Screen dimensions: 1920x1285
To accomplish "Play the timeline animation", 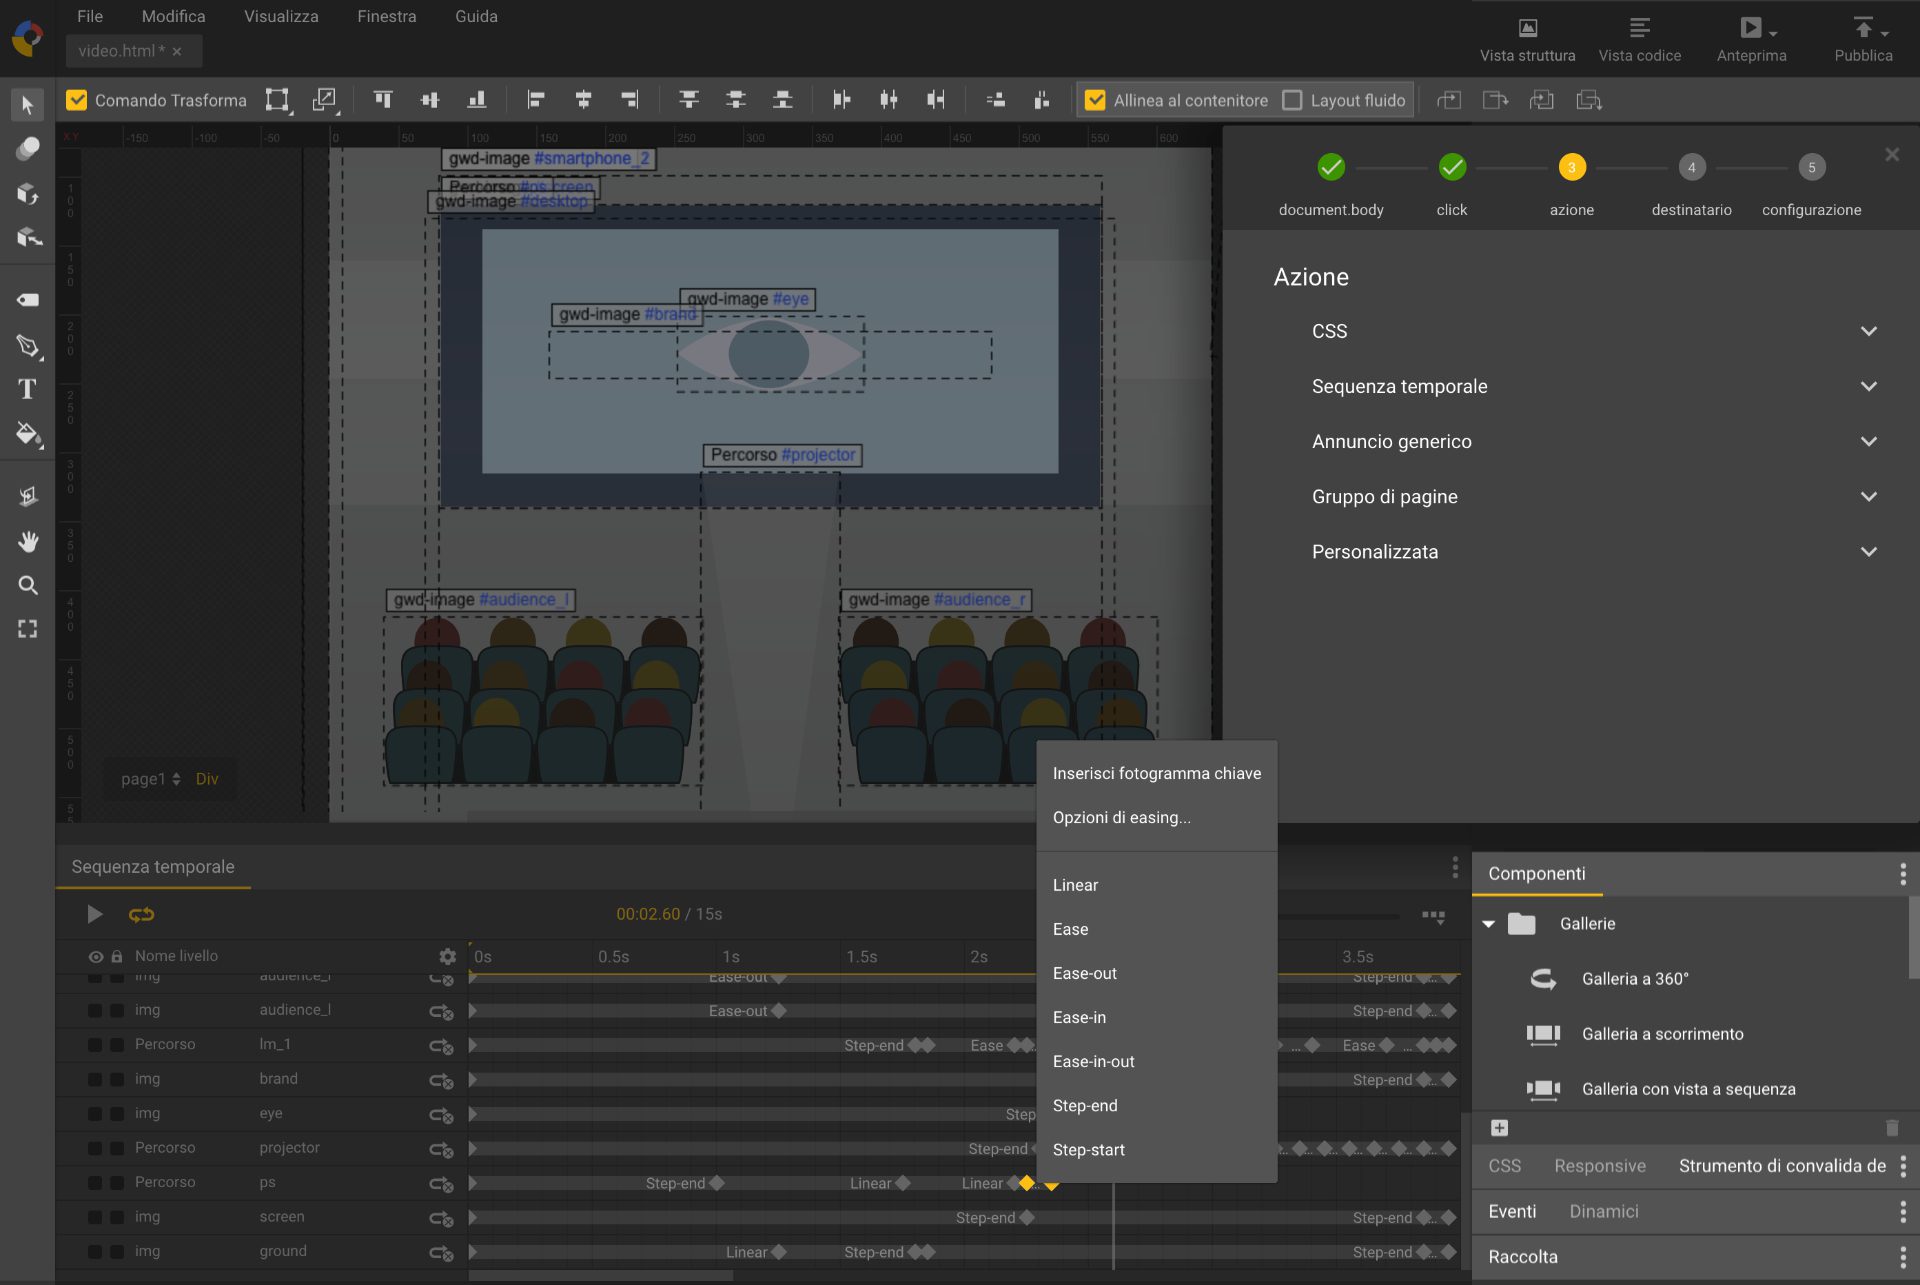I will pos(95,914).
